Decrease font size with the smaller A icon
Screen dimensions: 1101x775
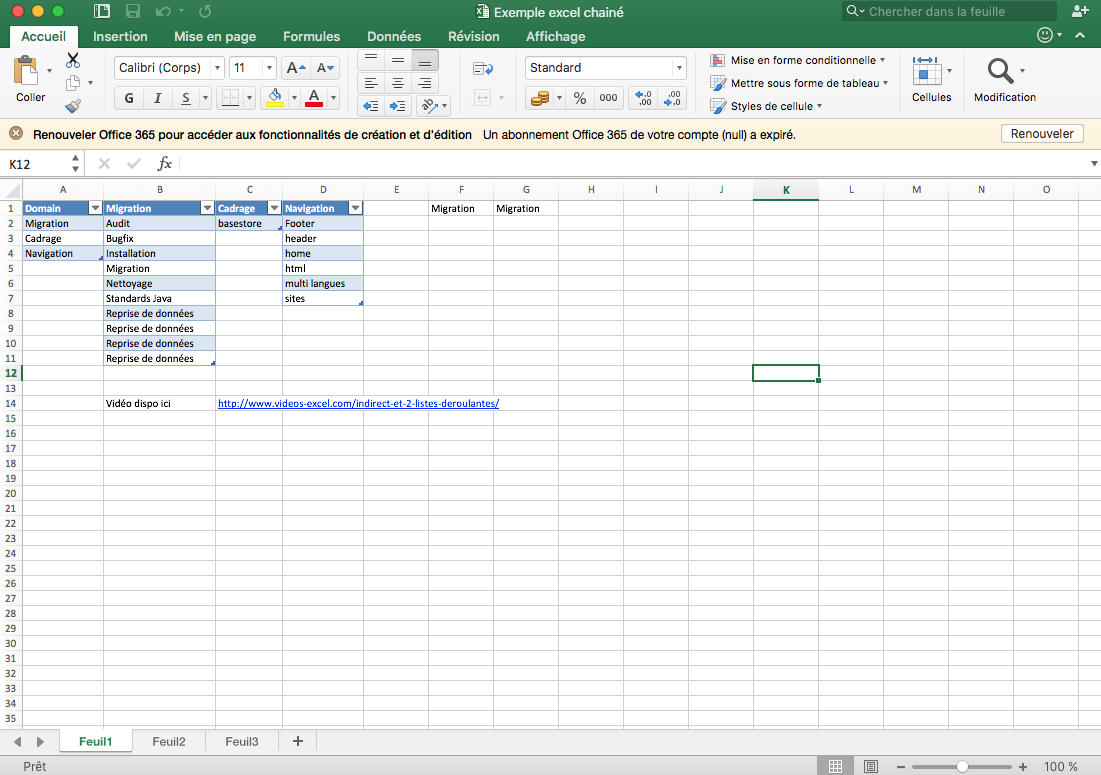(x=325, y=68)
